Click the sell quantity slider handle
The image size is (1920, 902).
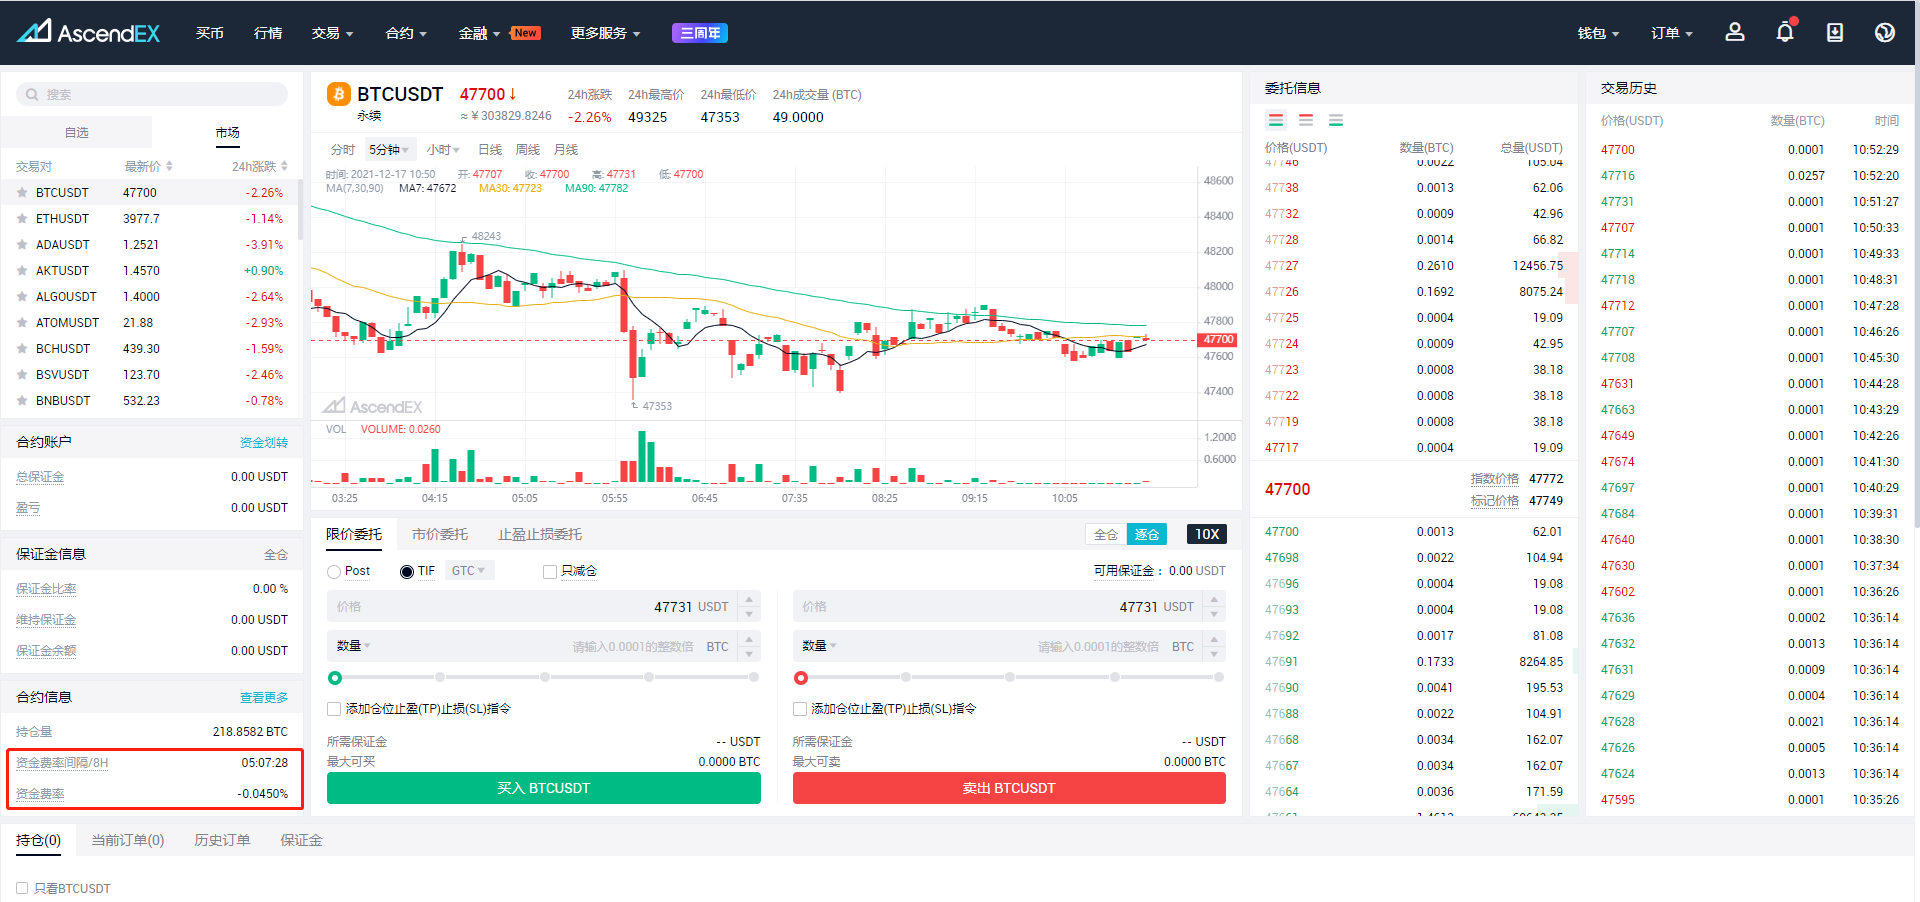801,678
